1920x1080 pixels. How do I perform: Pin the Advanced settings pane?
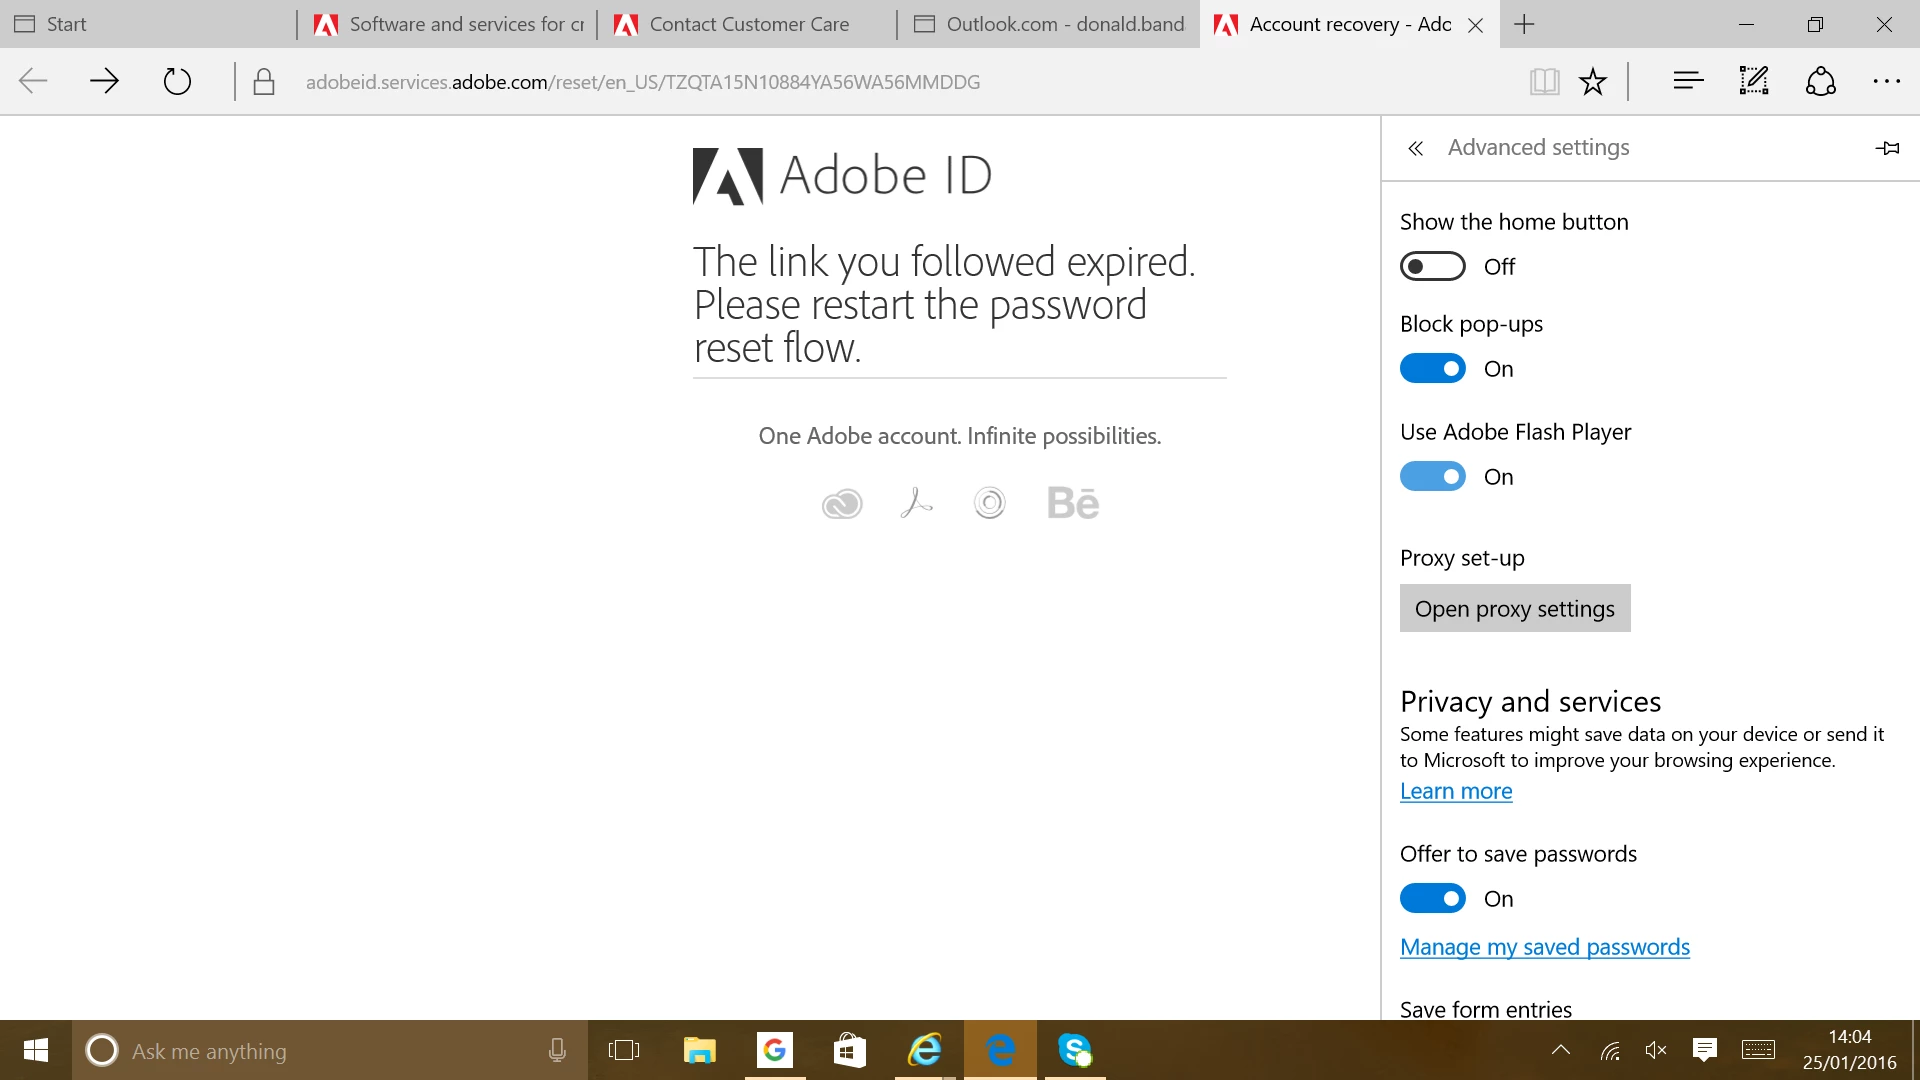1887,148
